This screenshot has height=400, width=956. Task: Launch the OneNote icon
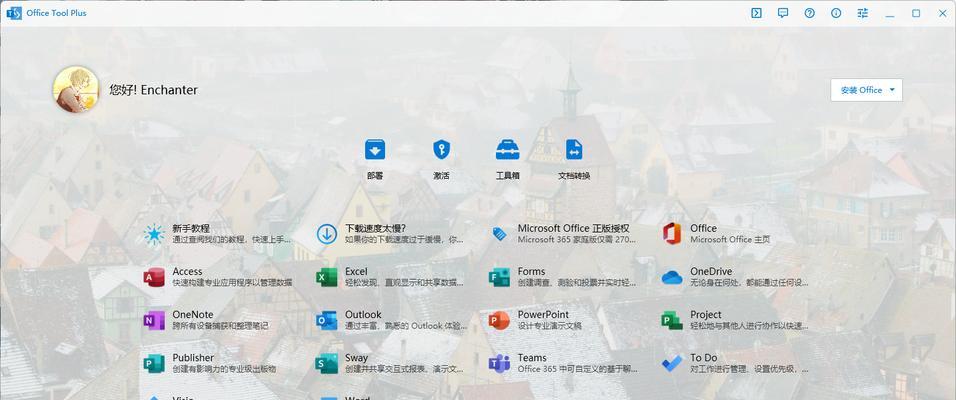tap(154, 320)
